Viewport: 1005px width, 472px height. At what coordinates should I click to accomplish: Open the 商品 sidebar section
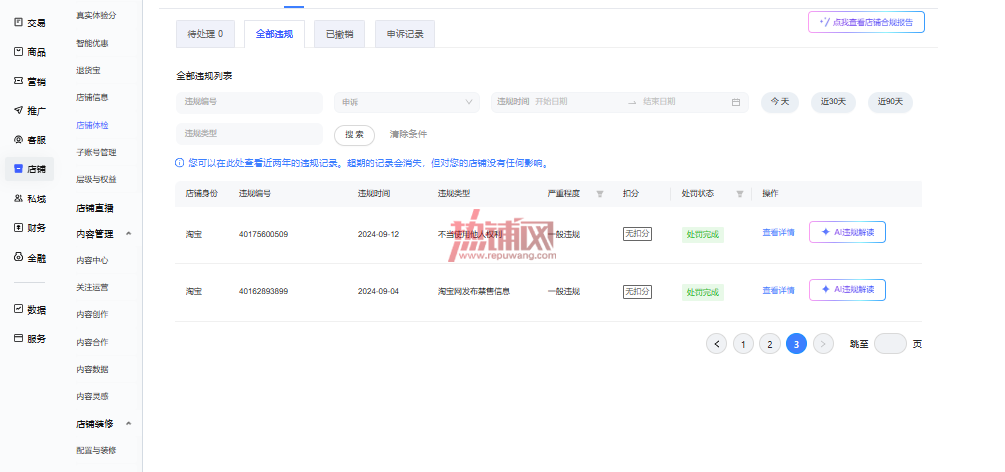click(29, 52)
